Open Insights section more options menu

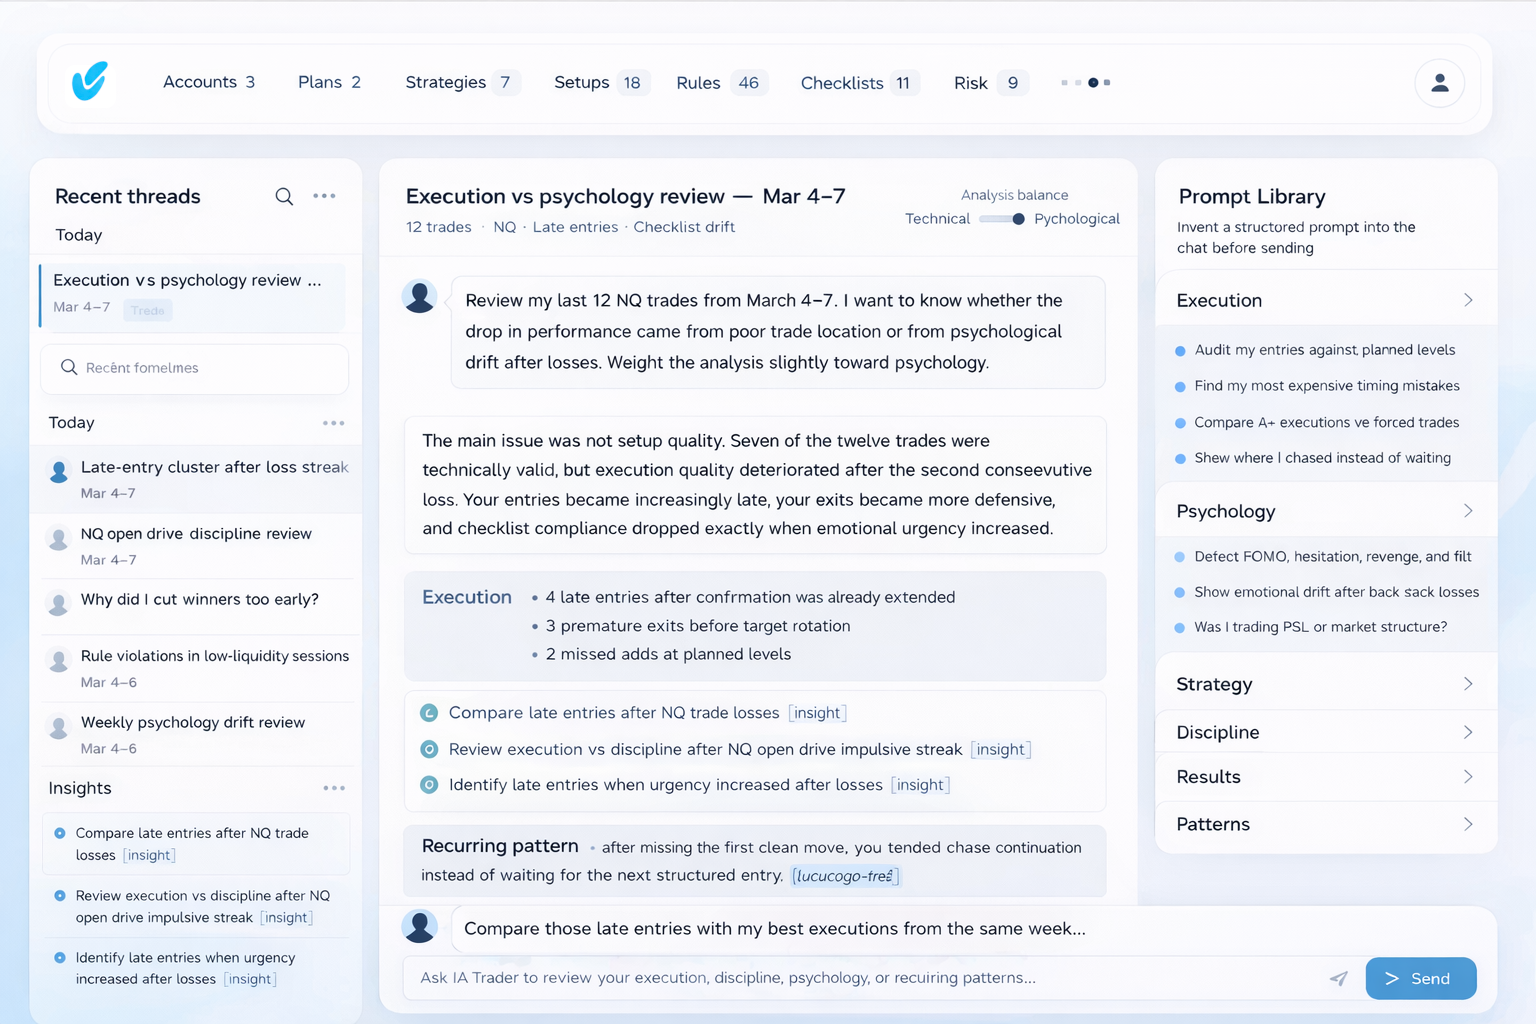coord(334,788)
